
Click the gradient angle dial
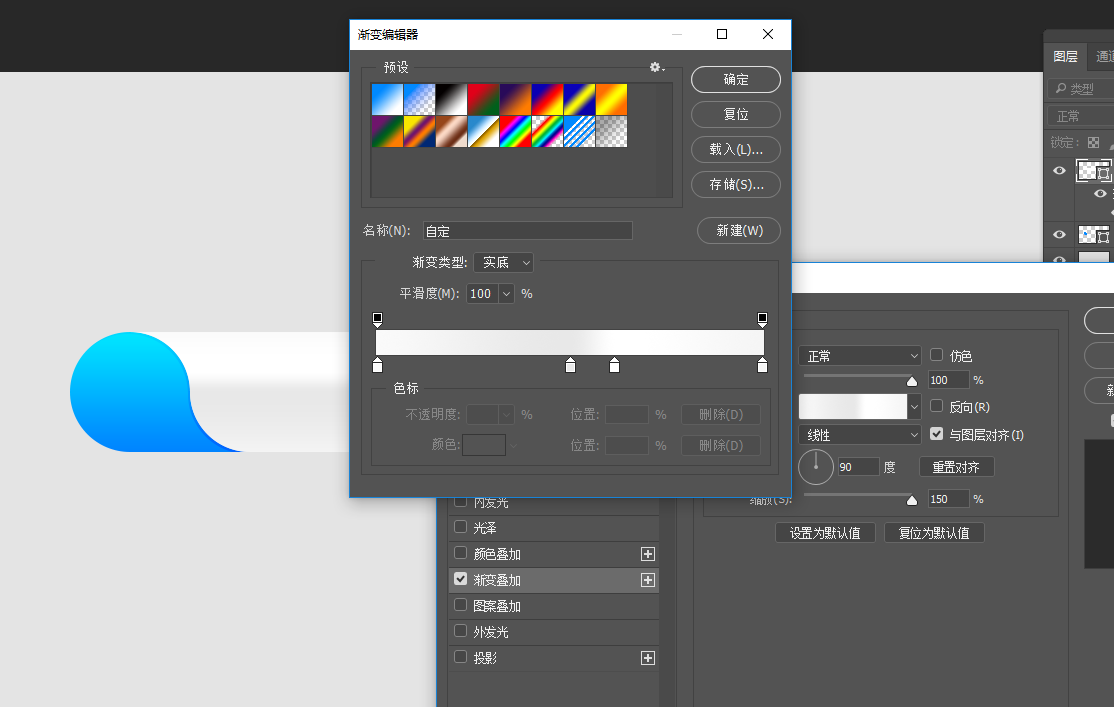tap(816, 467)
